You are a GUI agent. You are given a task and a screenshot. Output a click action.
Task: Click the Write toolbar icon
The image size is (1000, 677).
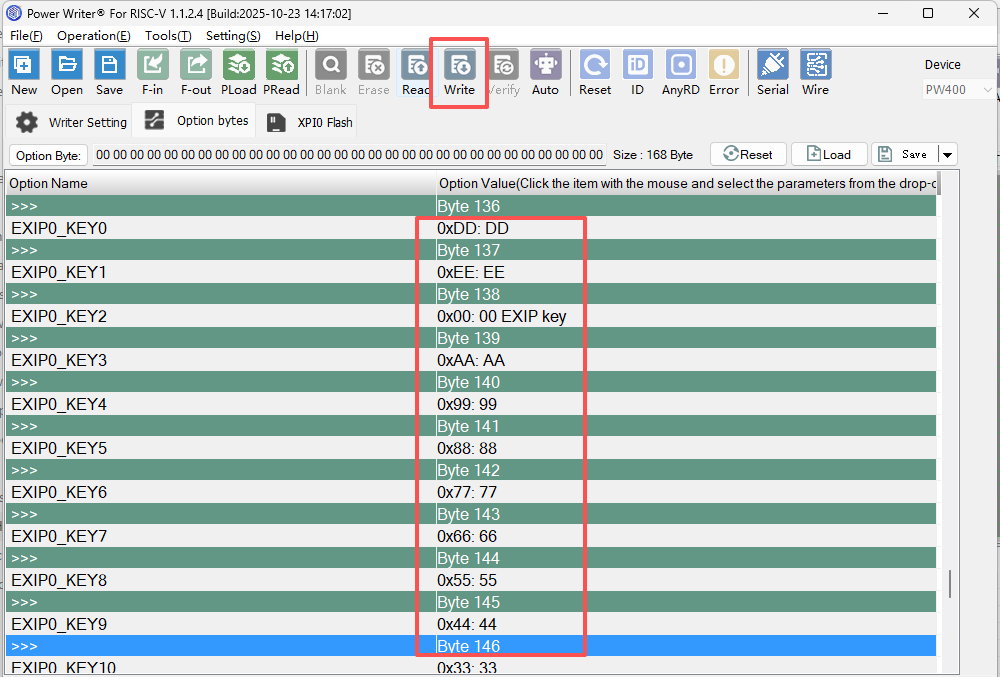pyautogui.click(x=460, y=66)
